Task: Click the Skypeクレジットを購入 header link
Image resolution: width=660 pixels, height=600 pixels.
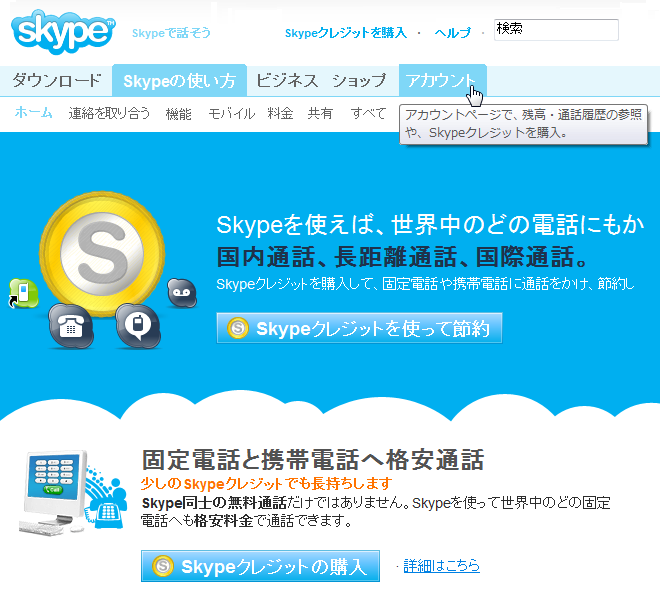Action: 345,33
